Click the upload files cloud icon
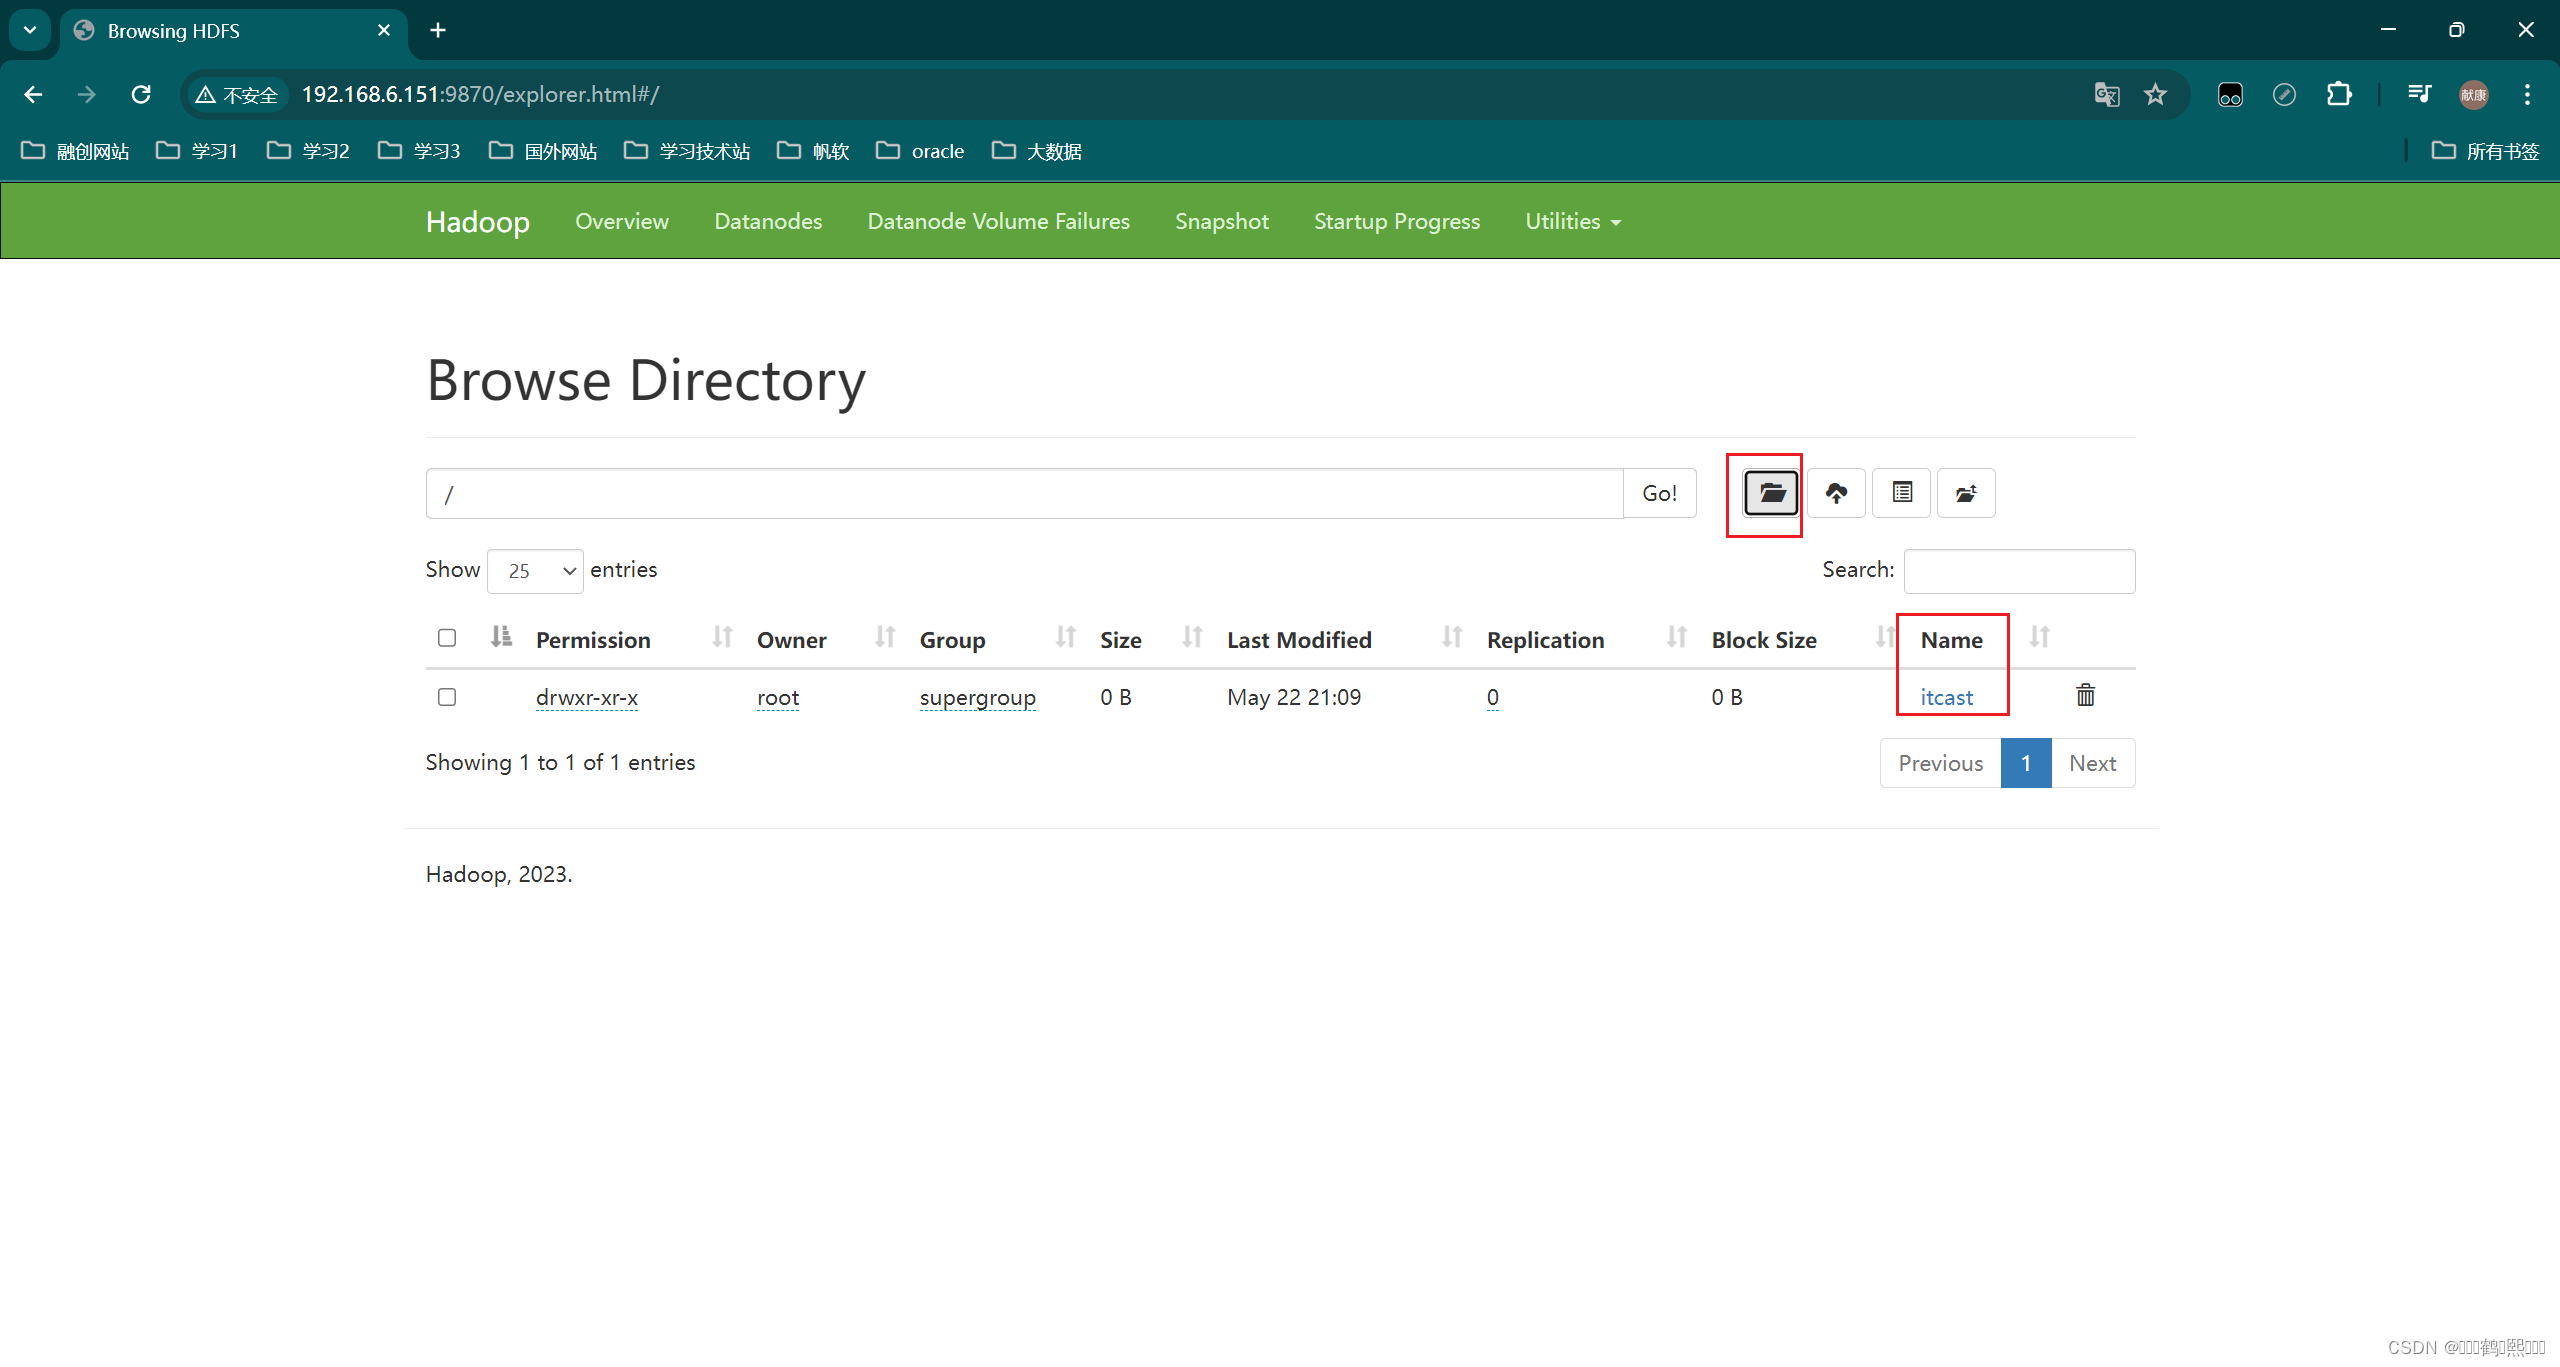2560x1367 pixels. click(1836, 493)
